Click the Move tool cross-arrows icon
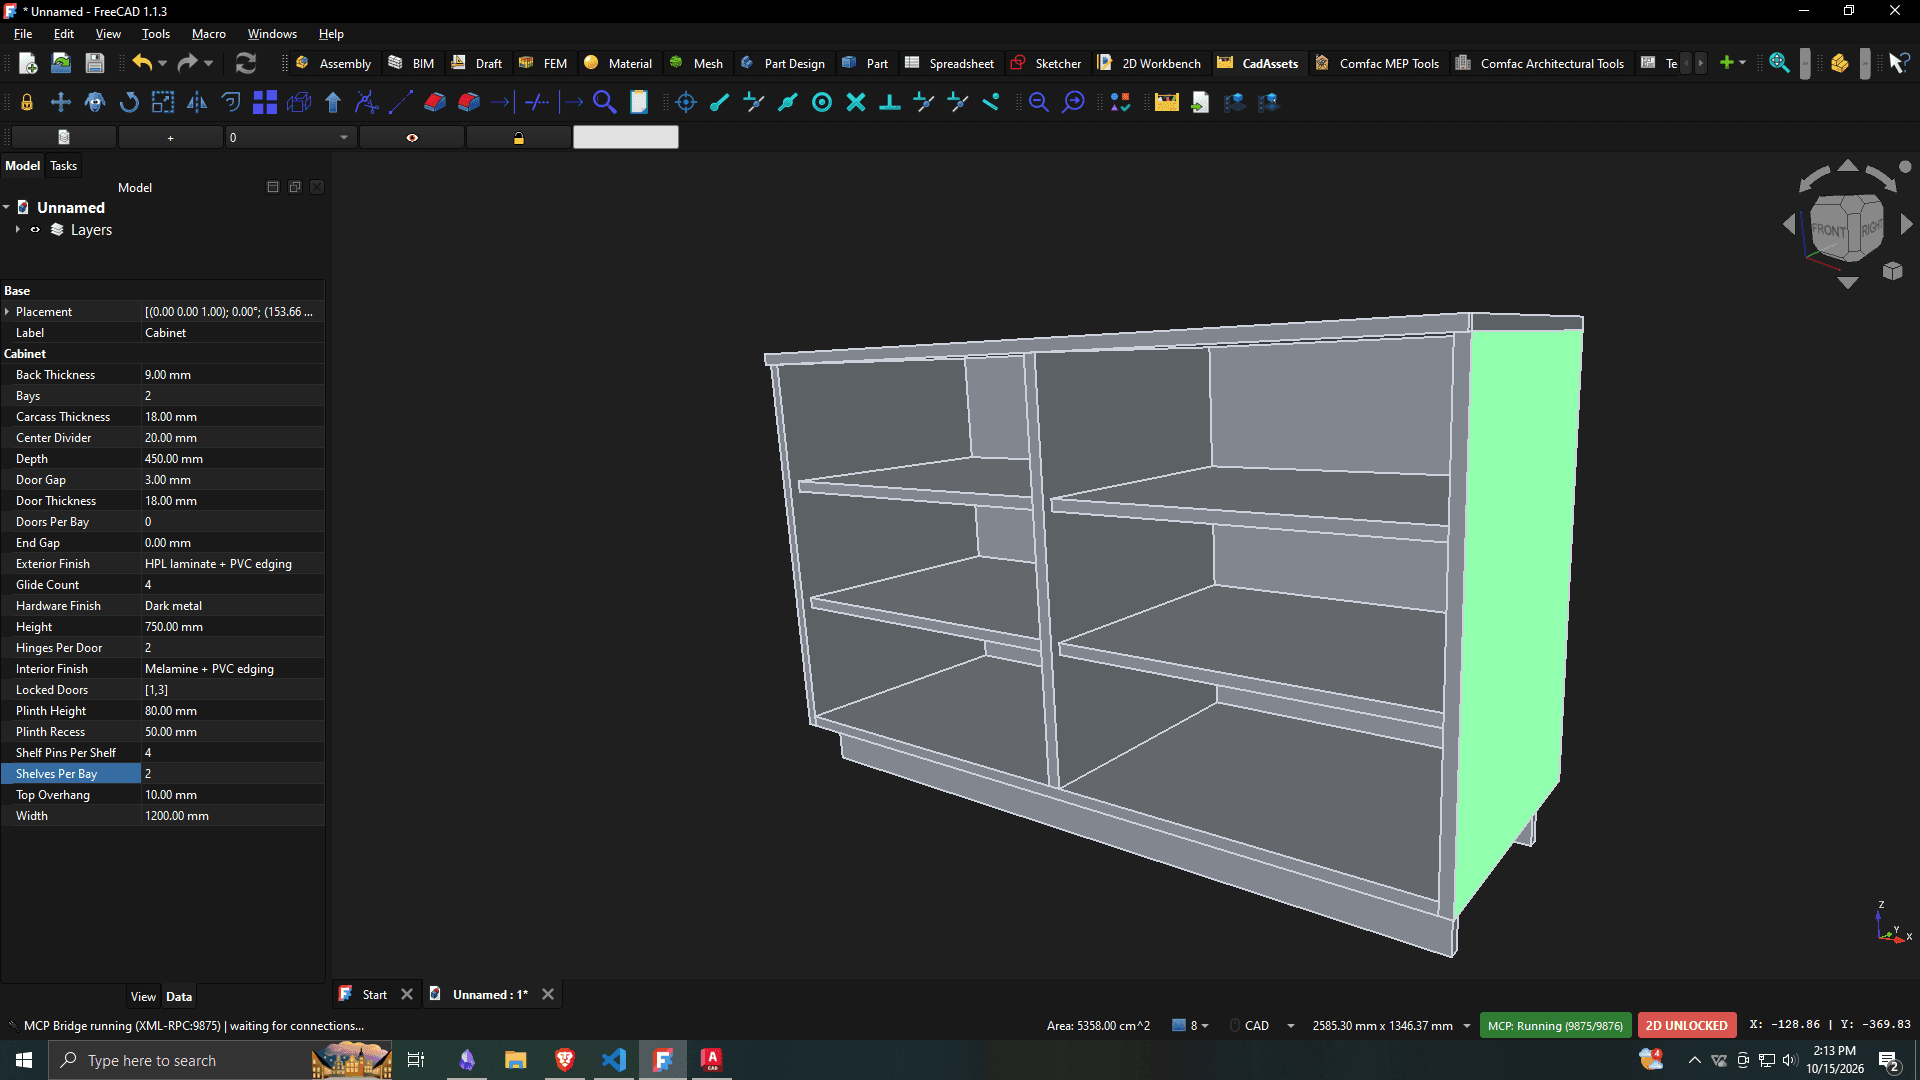 tap(61, 102)
